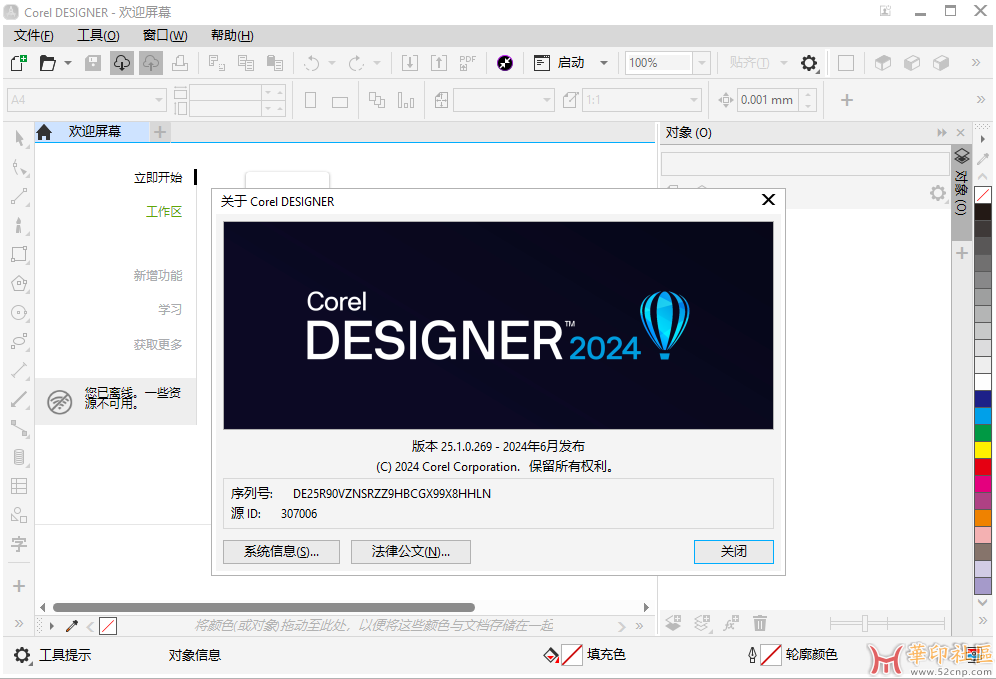Open 工作区 link on welcome screen
Image resolution: width=996 pixels, height=679 pixels.
(164, 212)
